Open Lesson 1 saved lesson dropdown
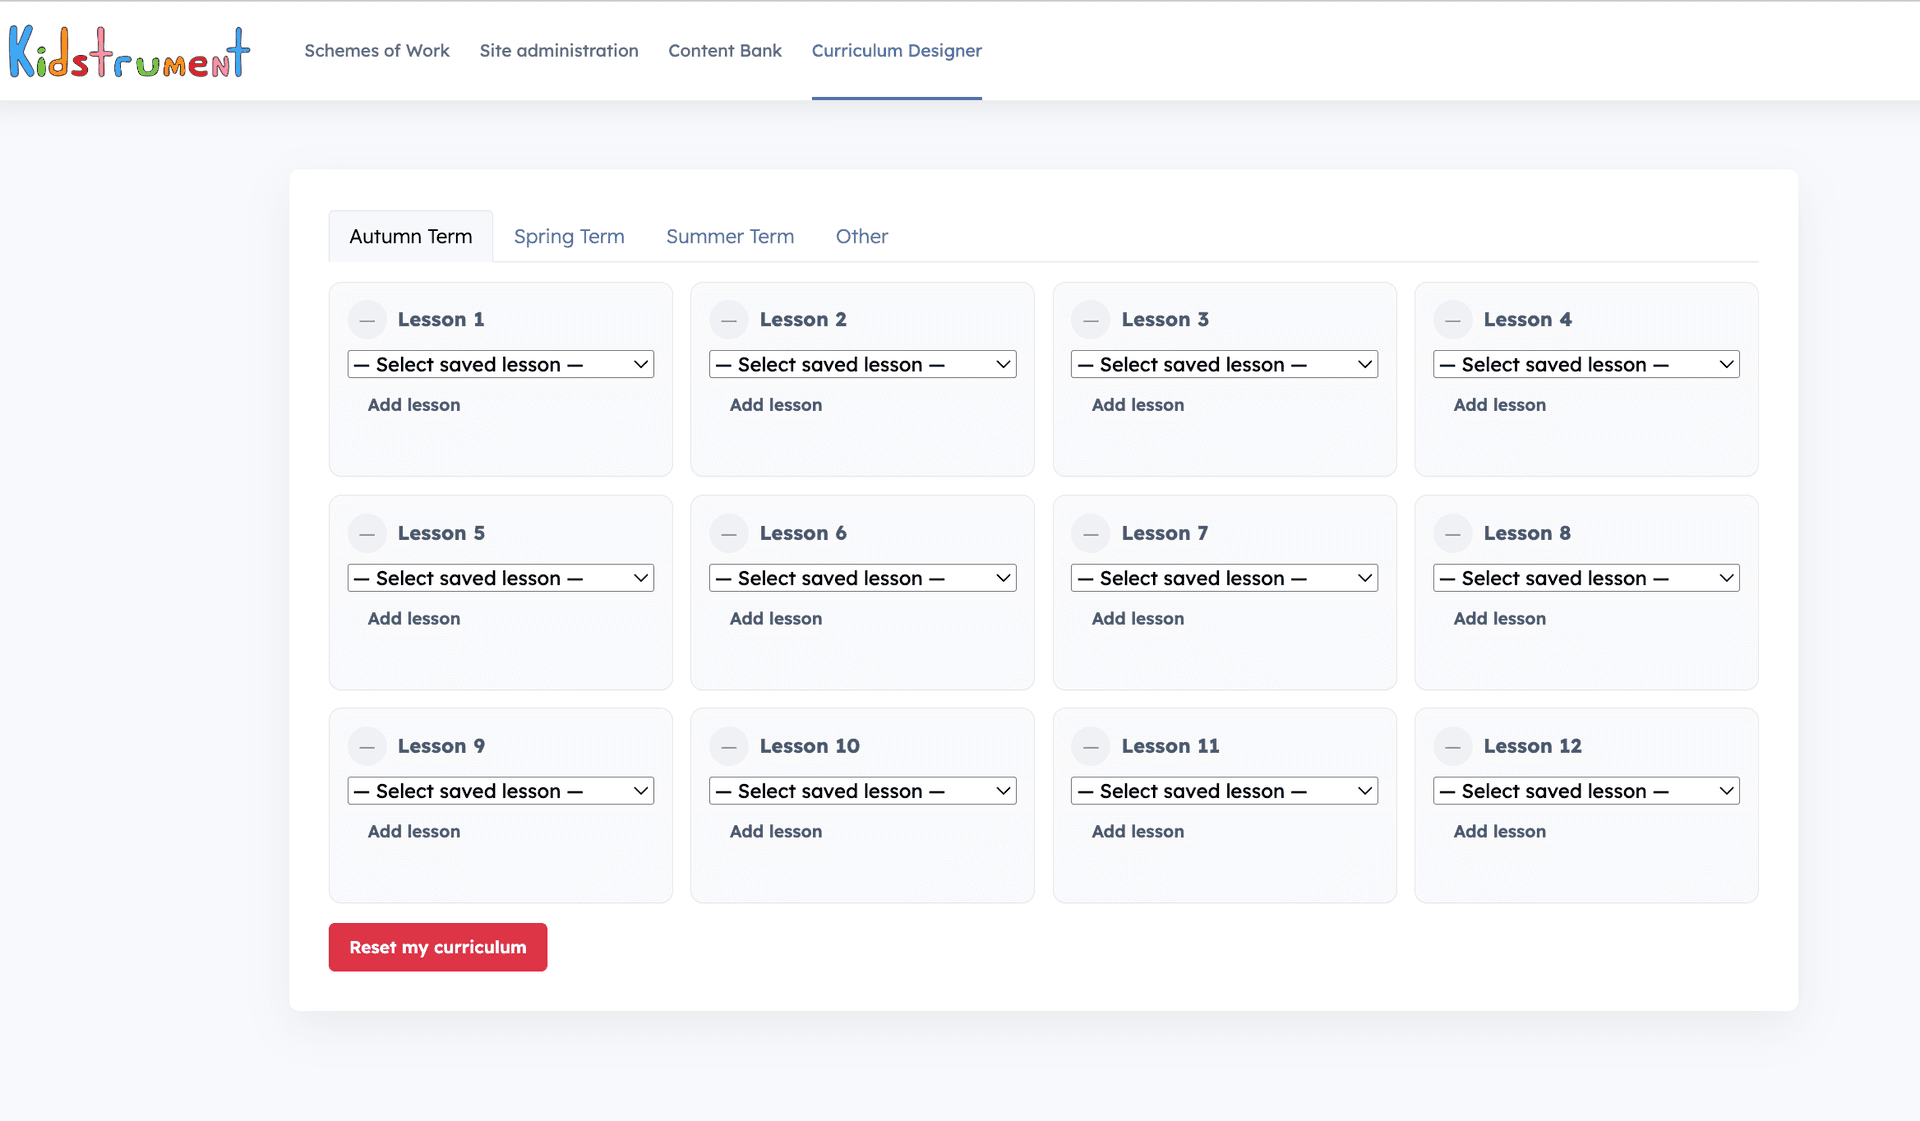 (501, 364)
